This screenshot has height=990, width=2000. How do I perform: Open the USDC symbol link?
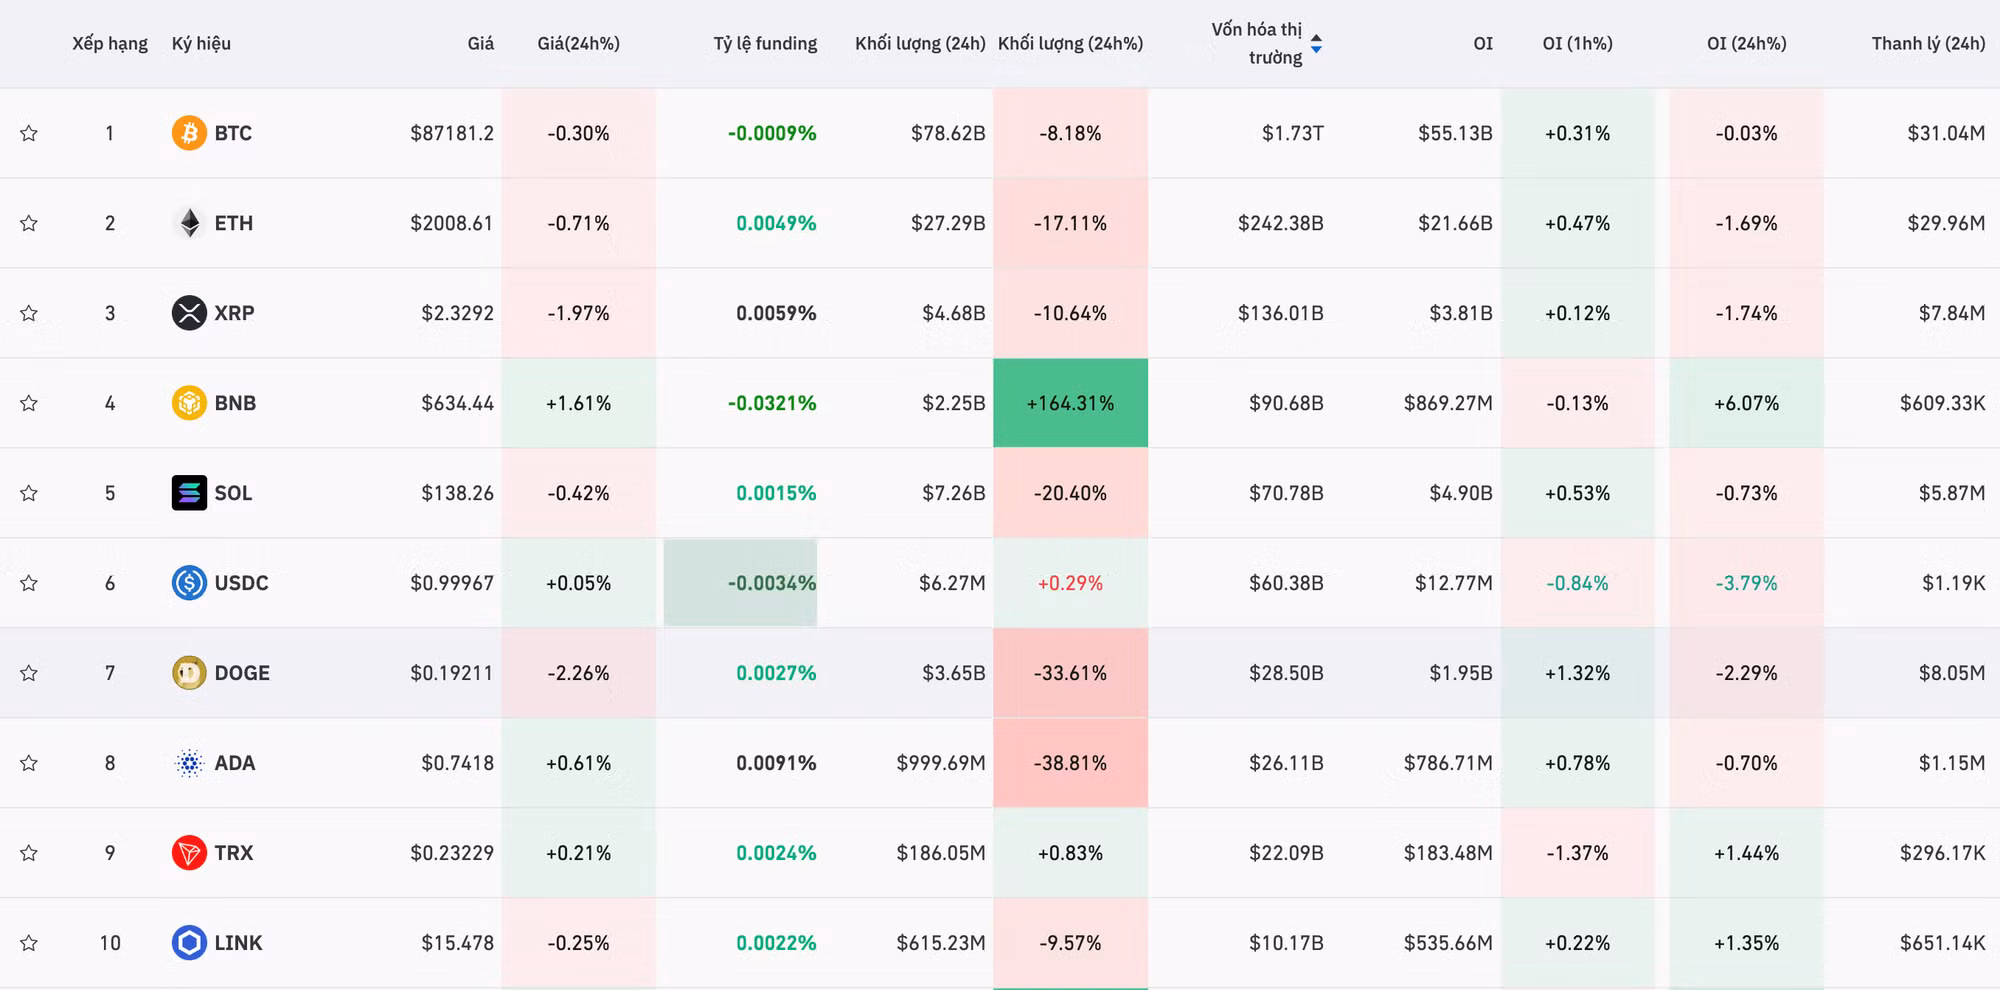(241, 583)
